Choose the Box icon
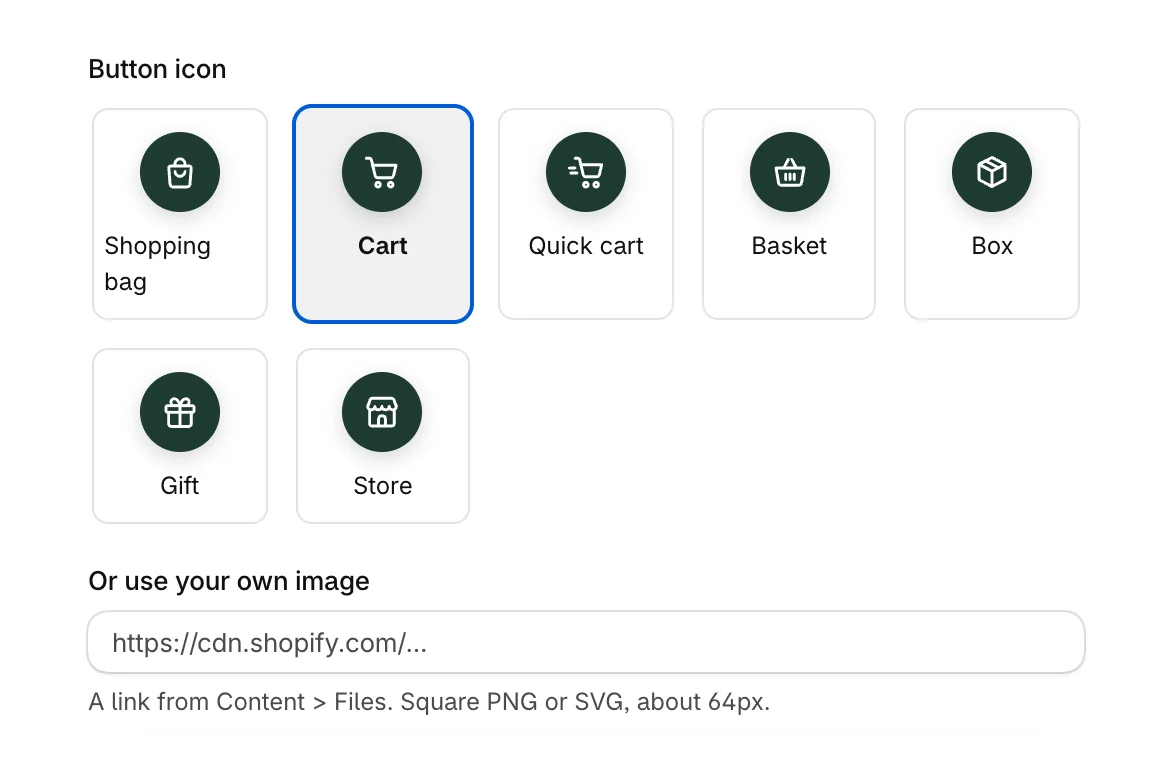The height and width of the screenshot is (768, 1172). point(992,172)
